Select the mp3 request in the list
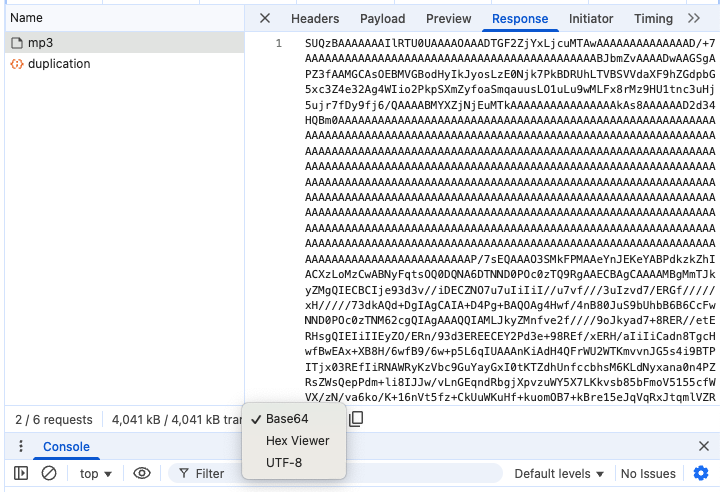The image size is (720, 492). (x=40, y=42)
